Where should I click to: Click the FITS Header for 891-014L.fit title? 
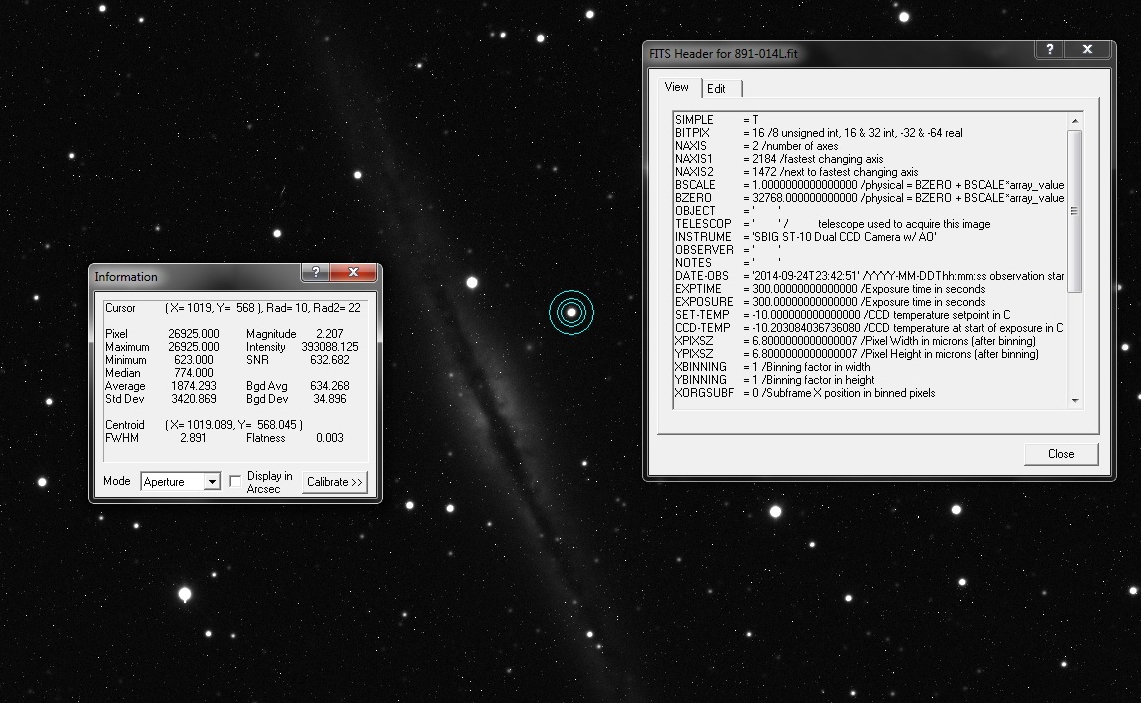click(723, 54)
